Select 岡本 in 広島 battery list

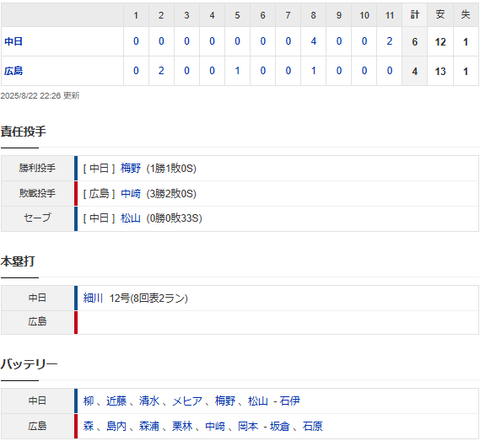248,426
